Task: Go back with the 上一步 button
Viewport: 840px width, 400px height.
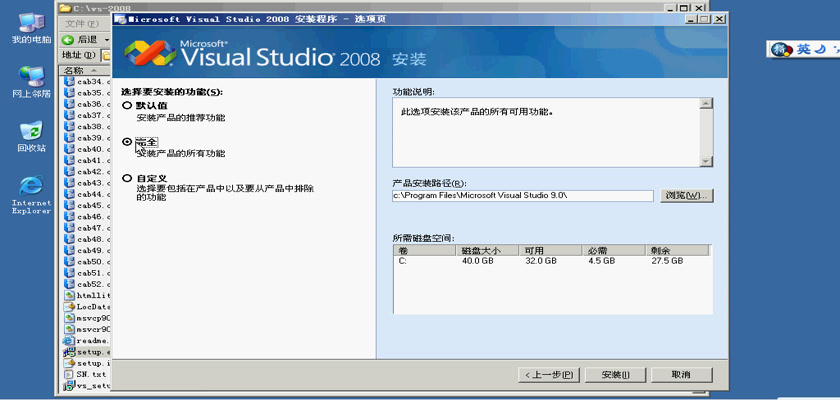Action: [549, 375]
